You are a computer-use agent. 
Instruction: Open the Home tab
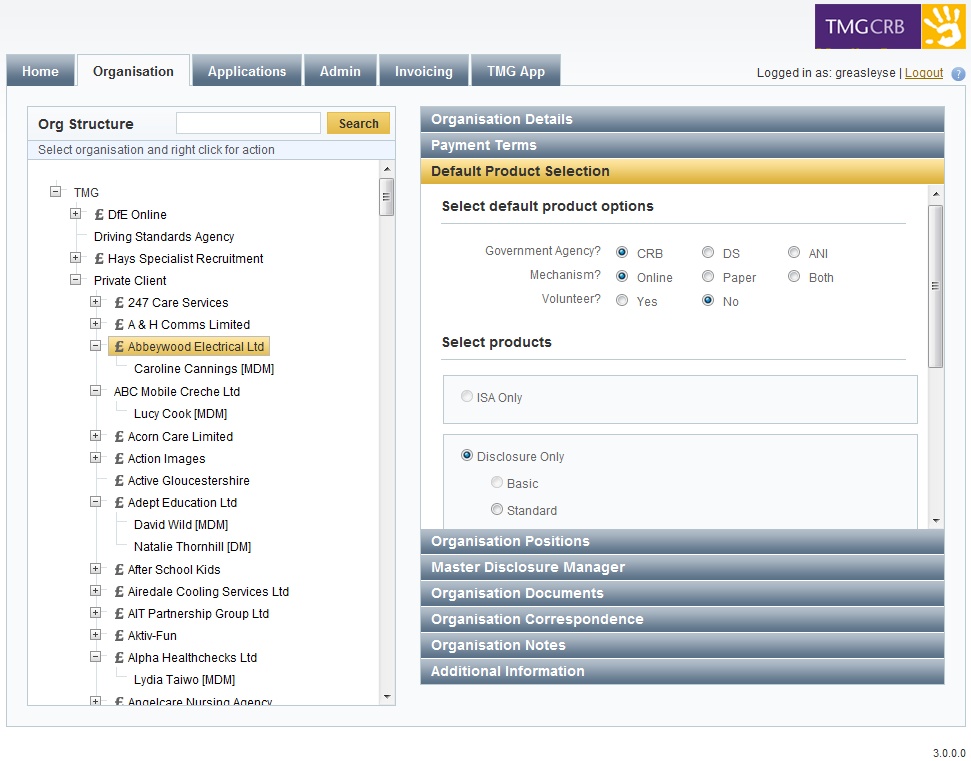[40, 71]
